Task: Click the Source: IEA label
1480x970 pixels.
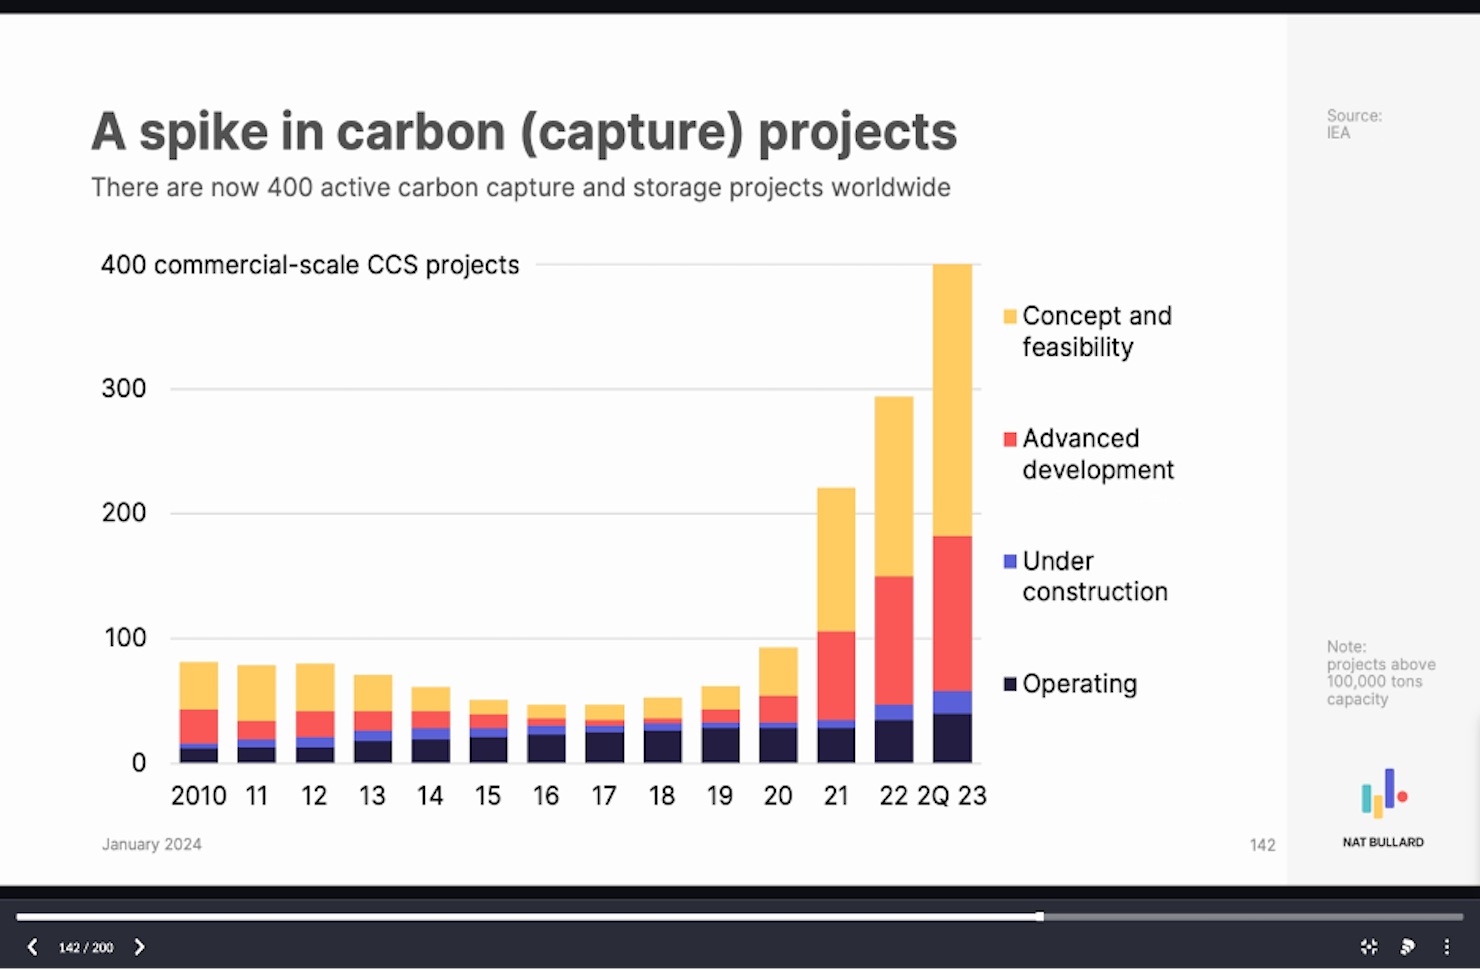Action: click(1352, 124)
